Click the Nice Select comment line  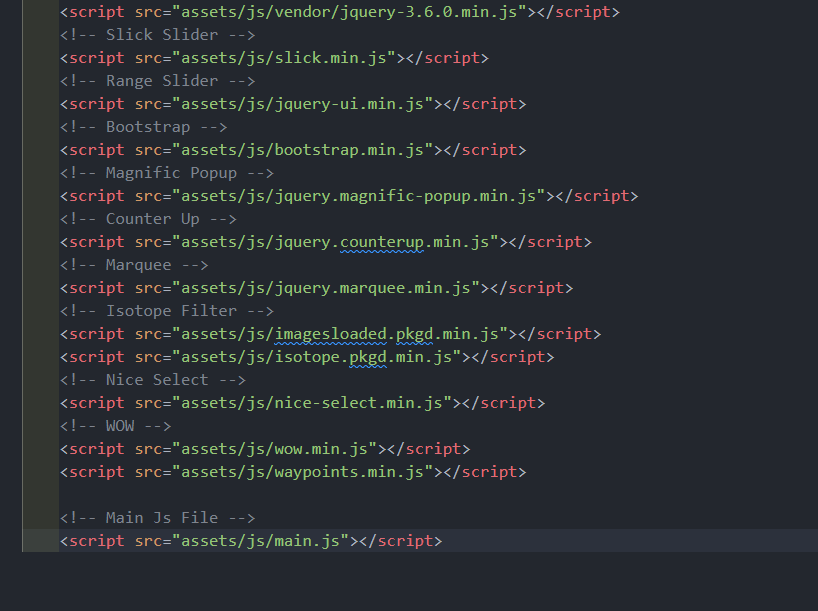[x=153, y=379]
